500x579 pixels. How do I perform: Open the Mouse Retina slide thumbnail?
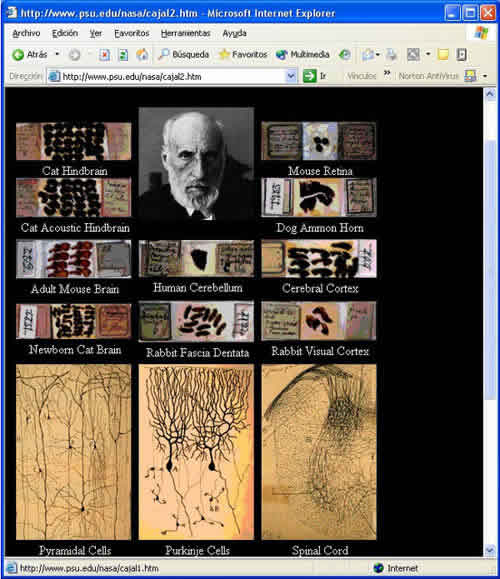(x=319, y=141)
